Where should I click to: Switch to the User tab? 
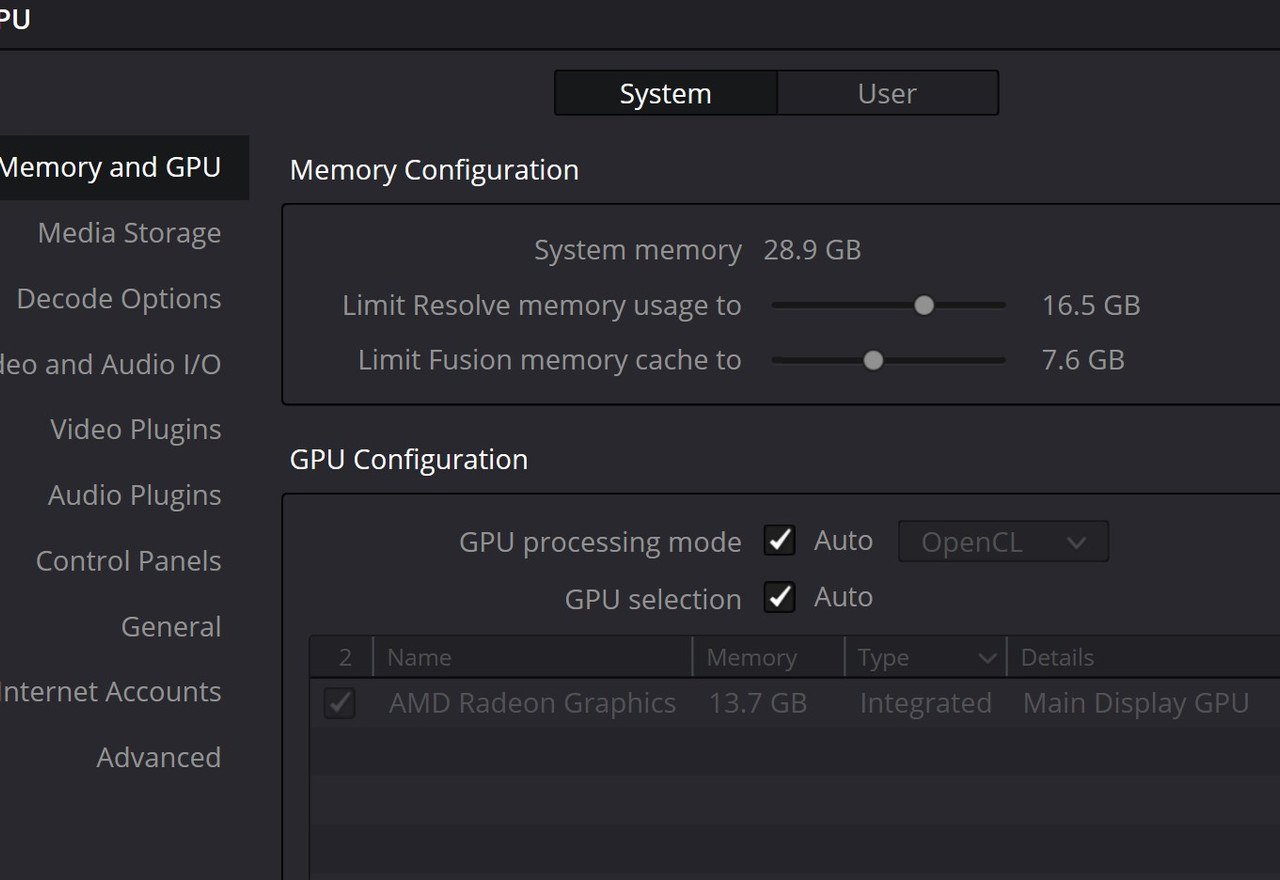887,93
